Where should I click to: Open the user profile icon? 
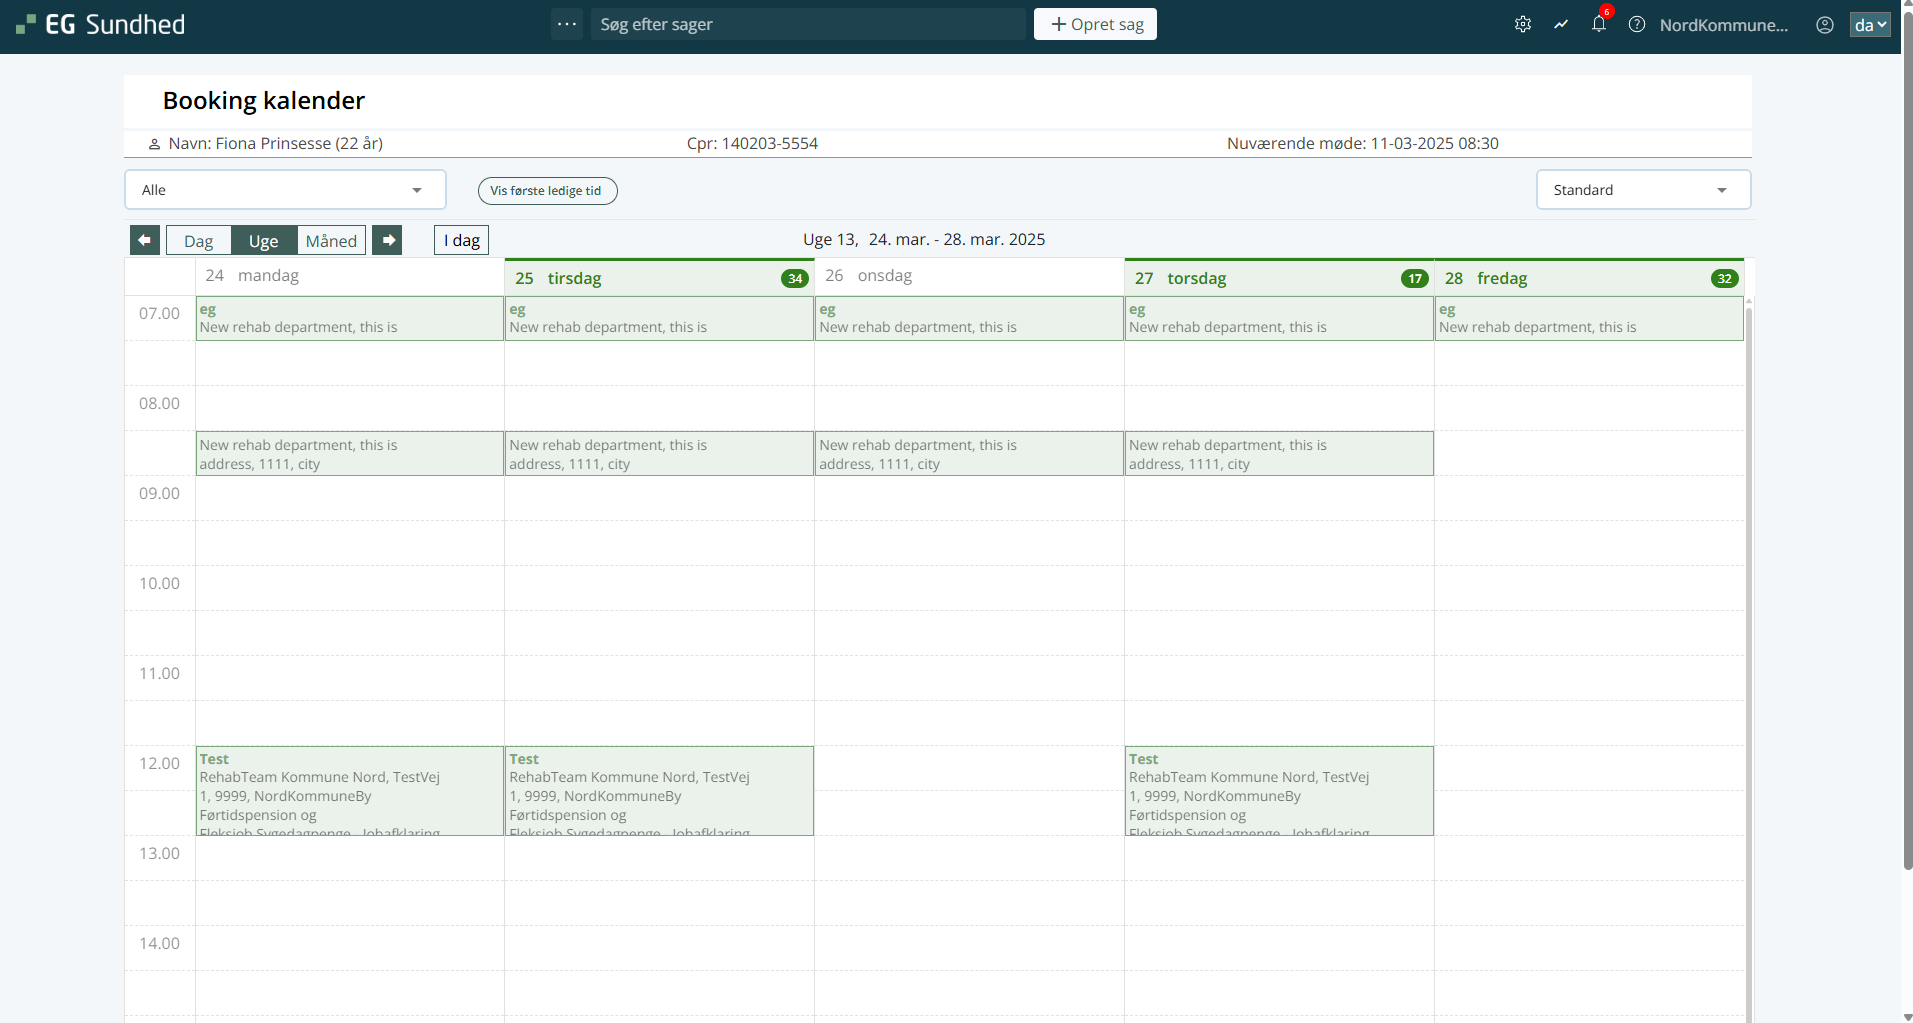[x=1825, y=25]
